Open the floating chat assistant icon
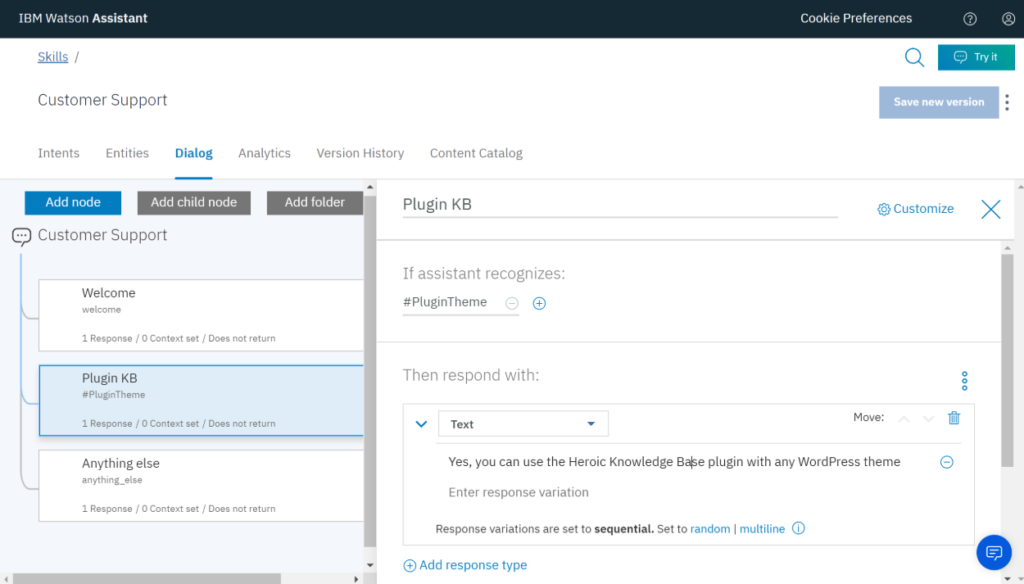 coord(993,552)
